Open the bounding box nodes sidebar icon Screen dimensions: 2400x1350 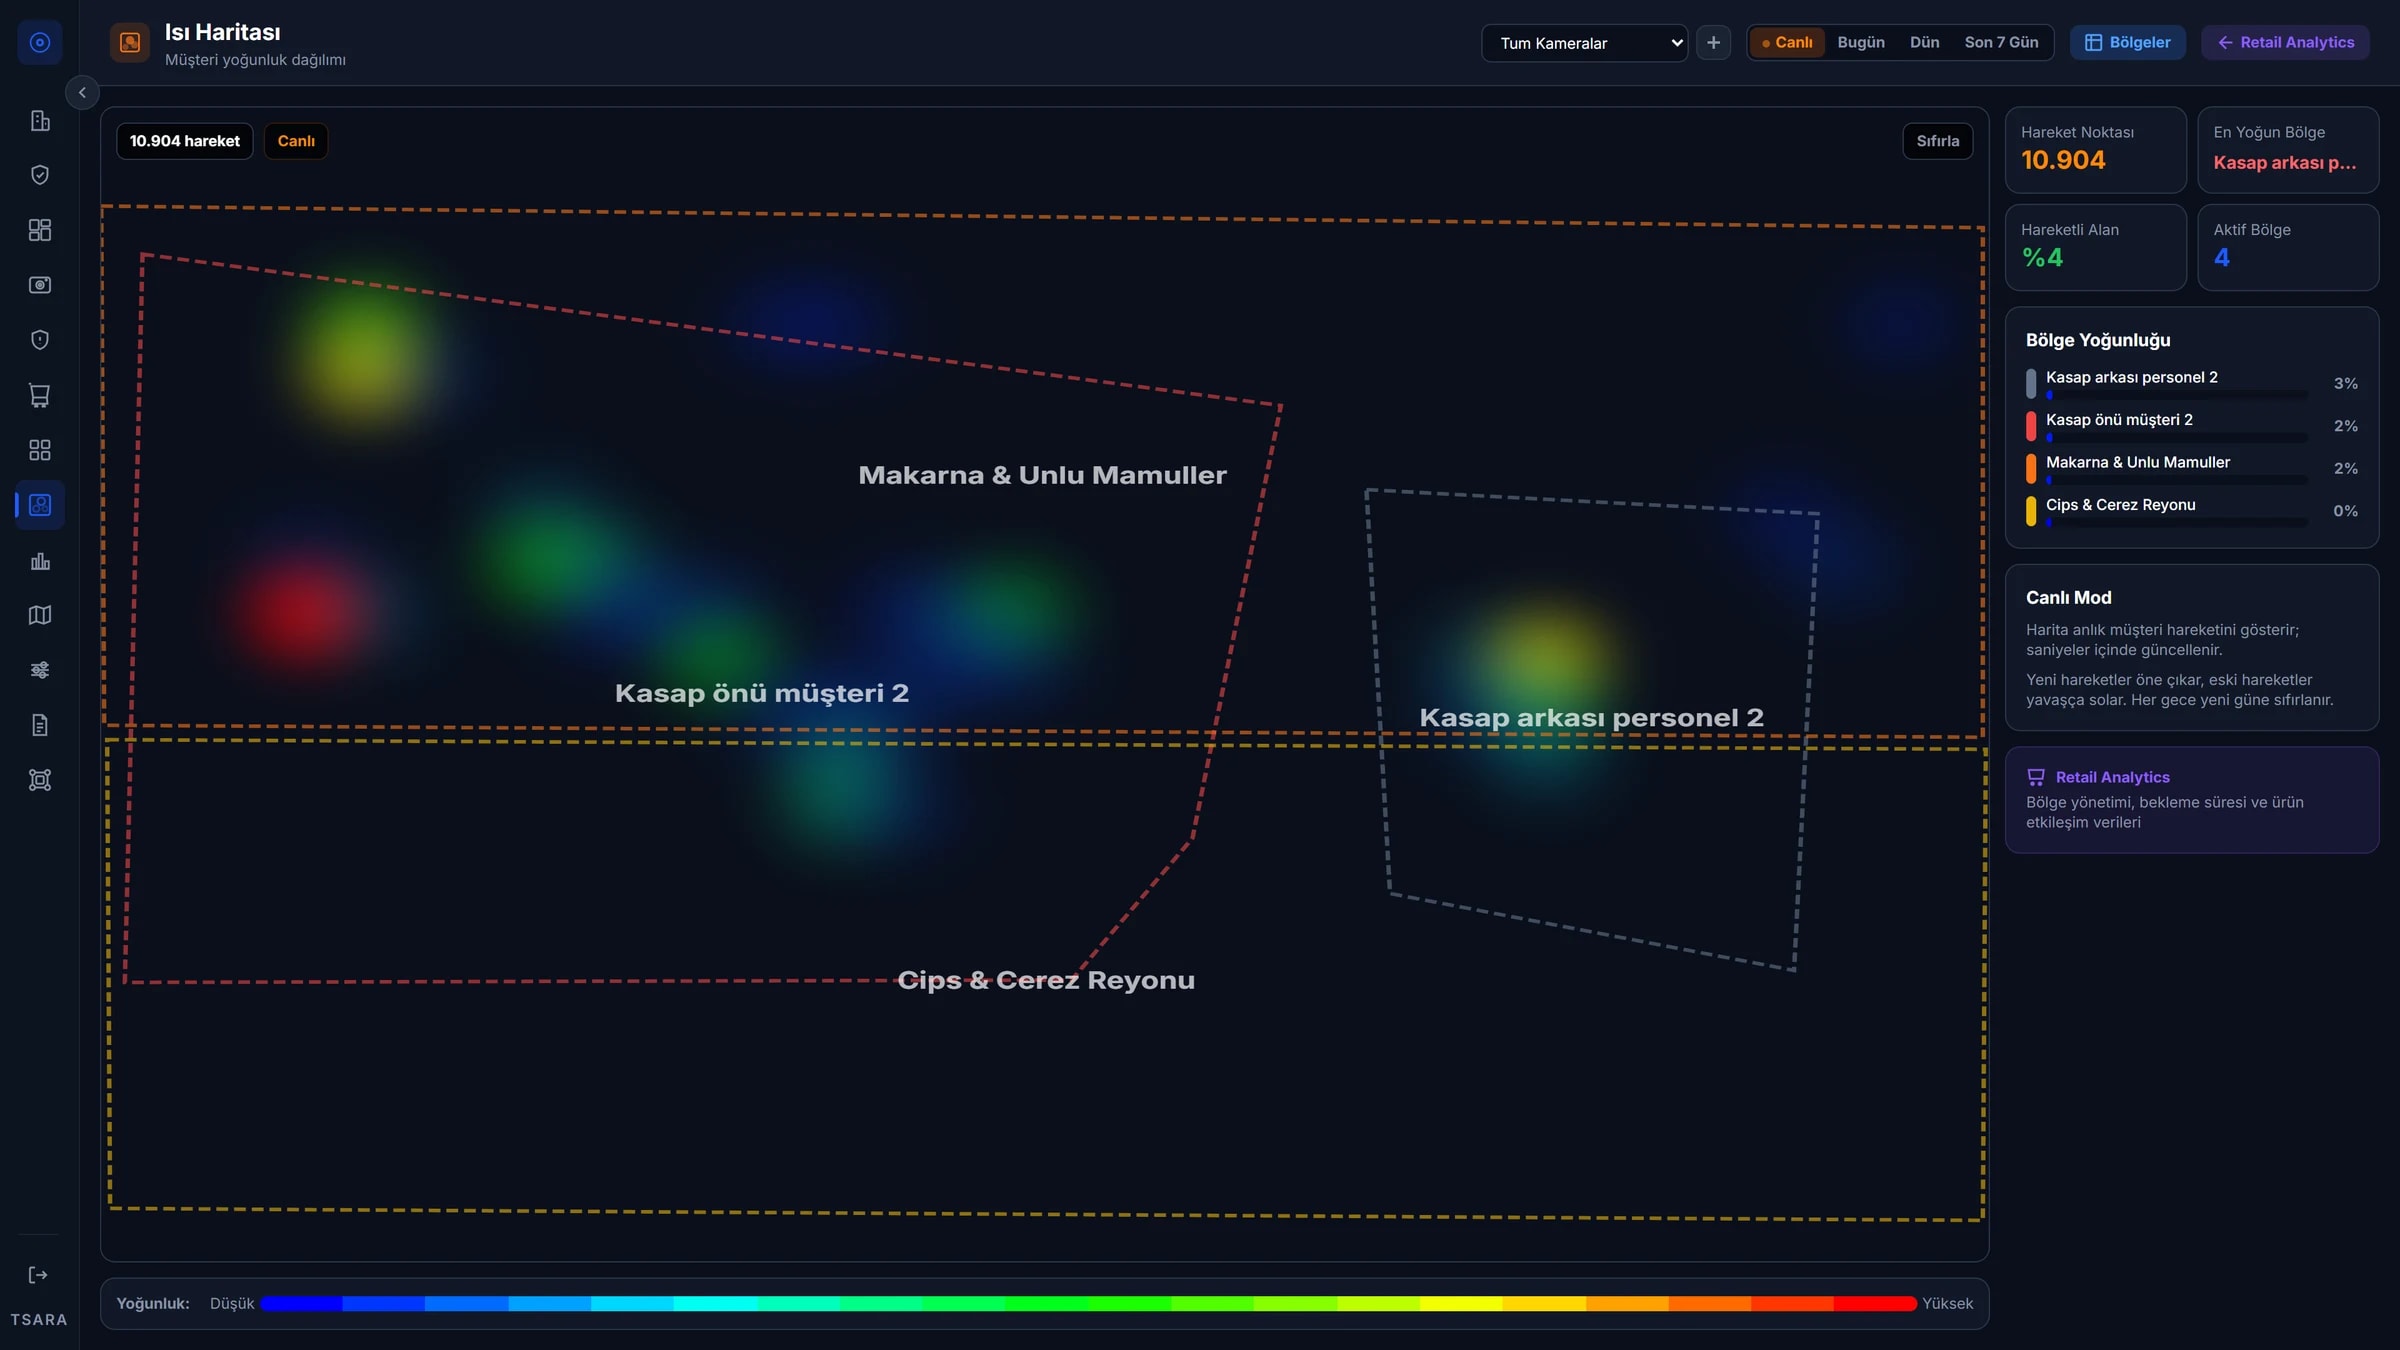click(x=40, y=780)
